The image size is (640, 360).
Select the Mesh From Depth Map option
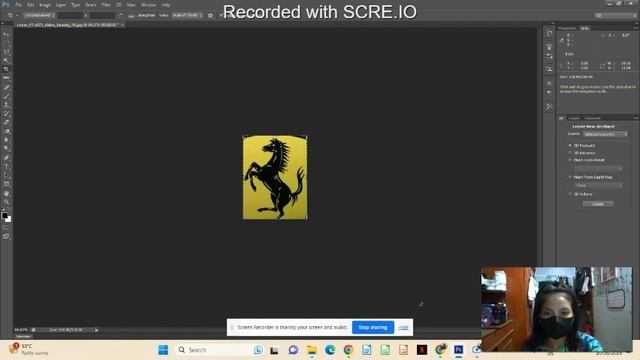coord(570,177)
